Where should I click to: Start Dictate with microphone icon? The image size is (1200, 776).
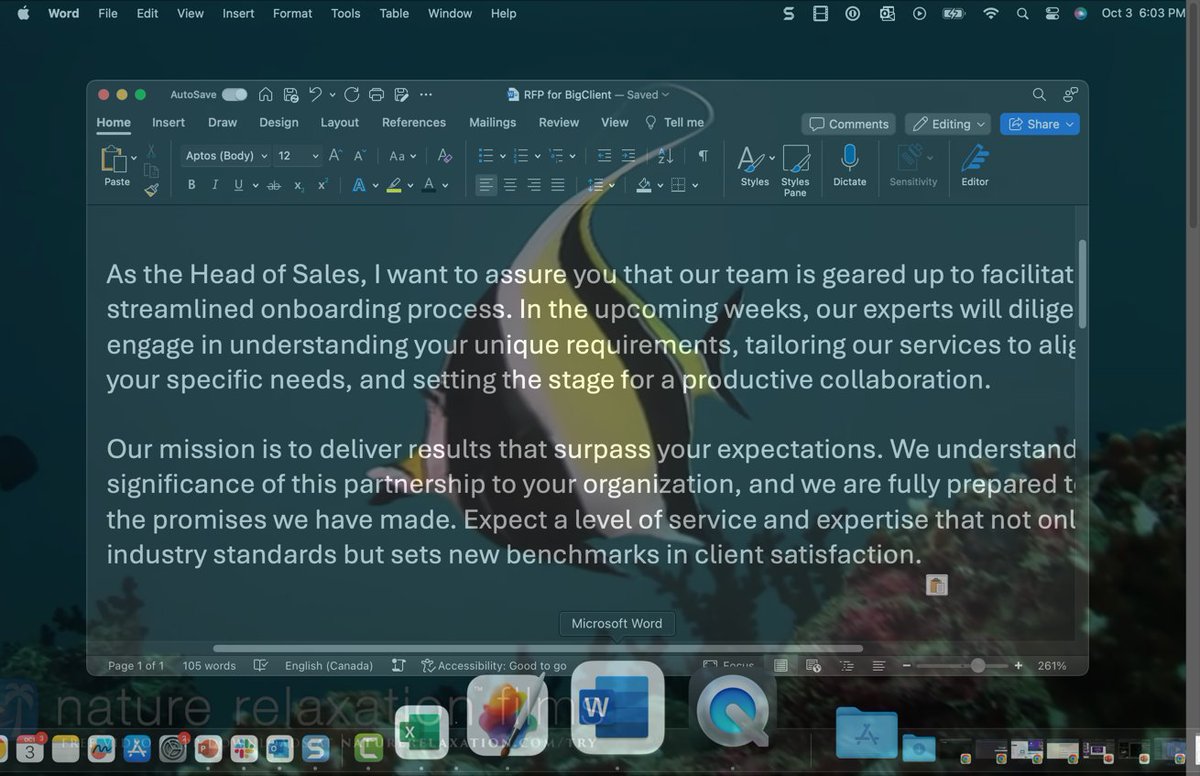pos(849,166)
